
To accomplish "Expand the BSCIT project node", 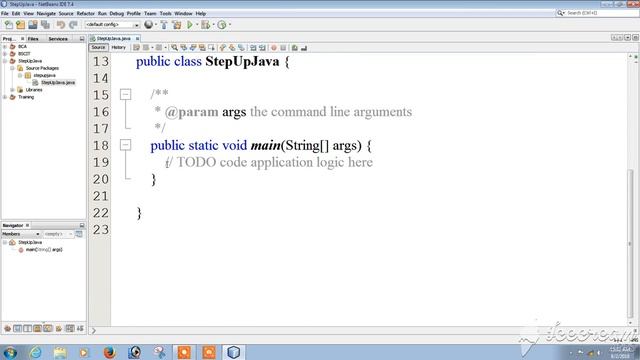I will (5, 54).
